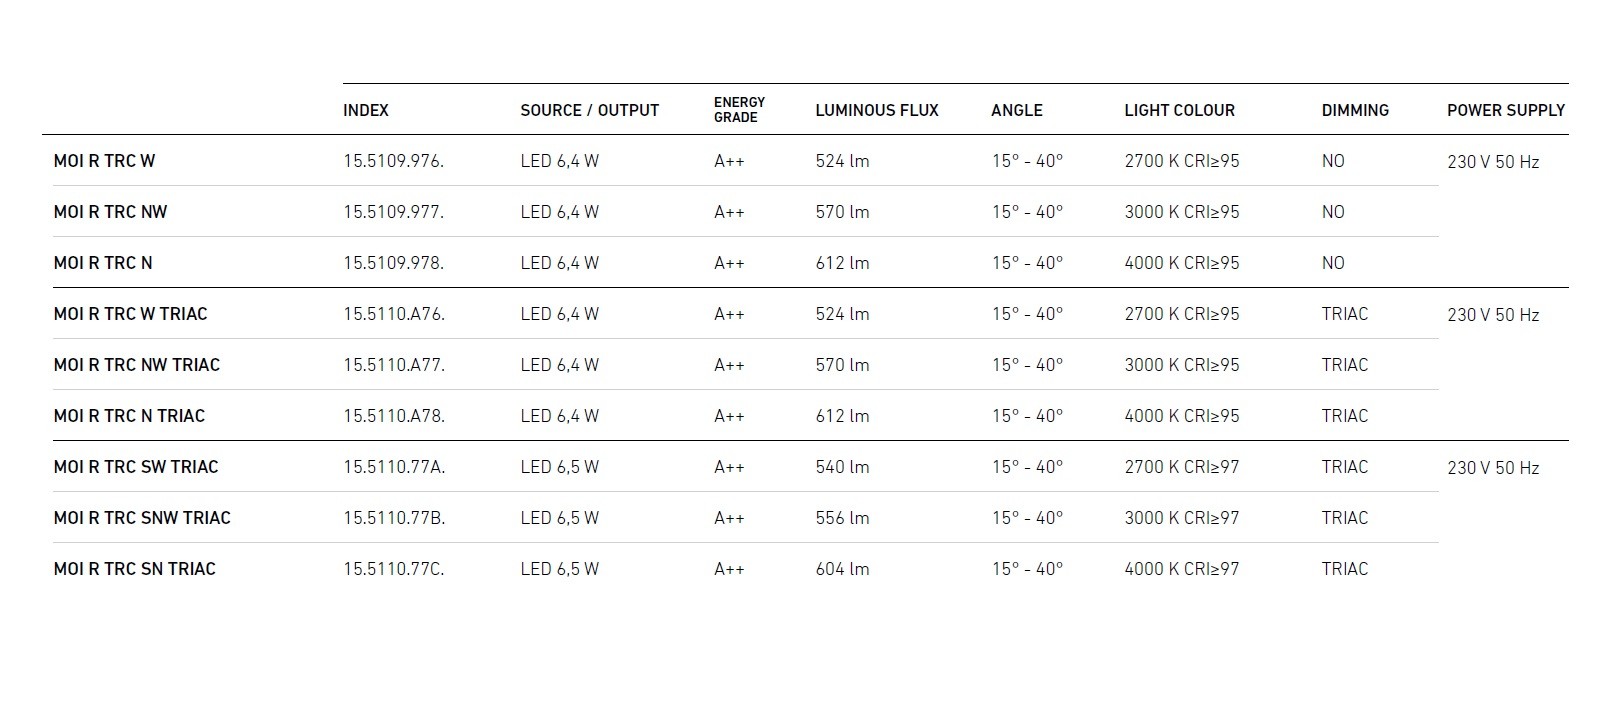
Task: Click the INDEX column header
Action: 366,110
